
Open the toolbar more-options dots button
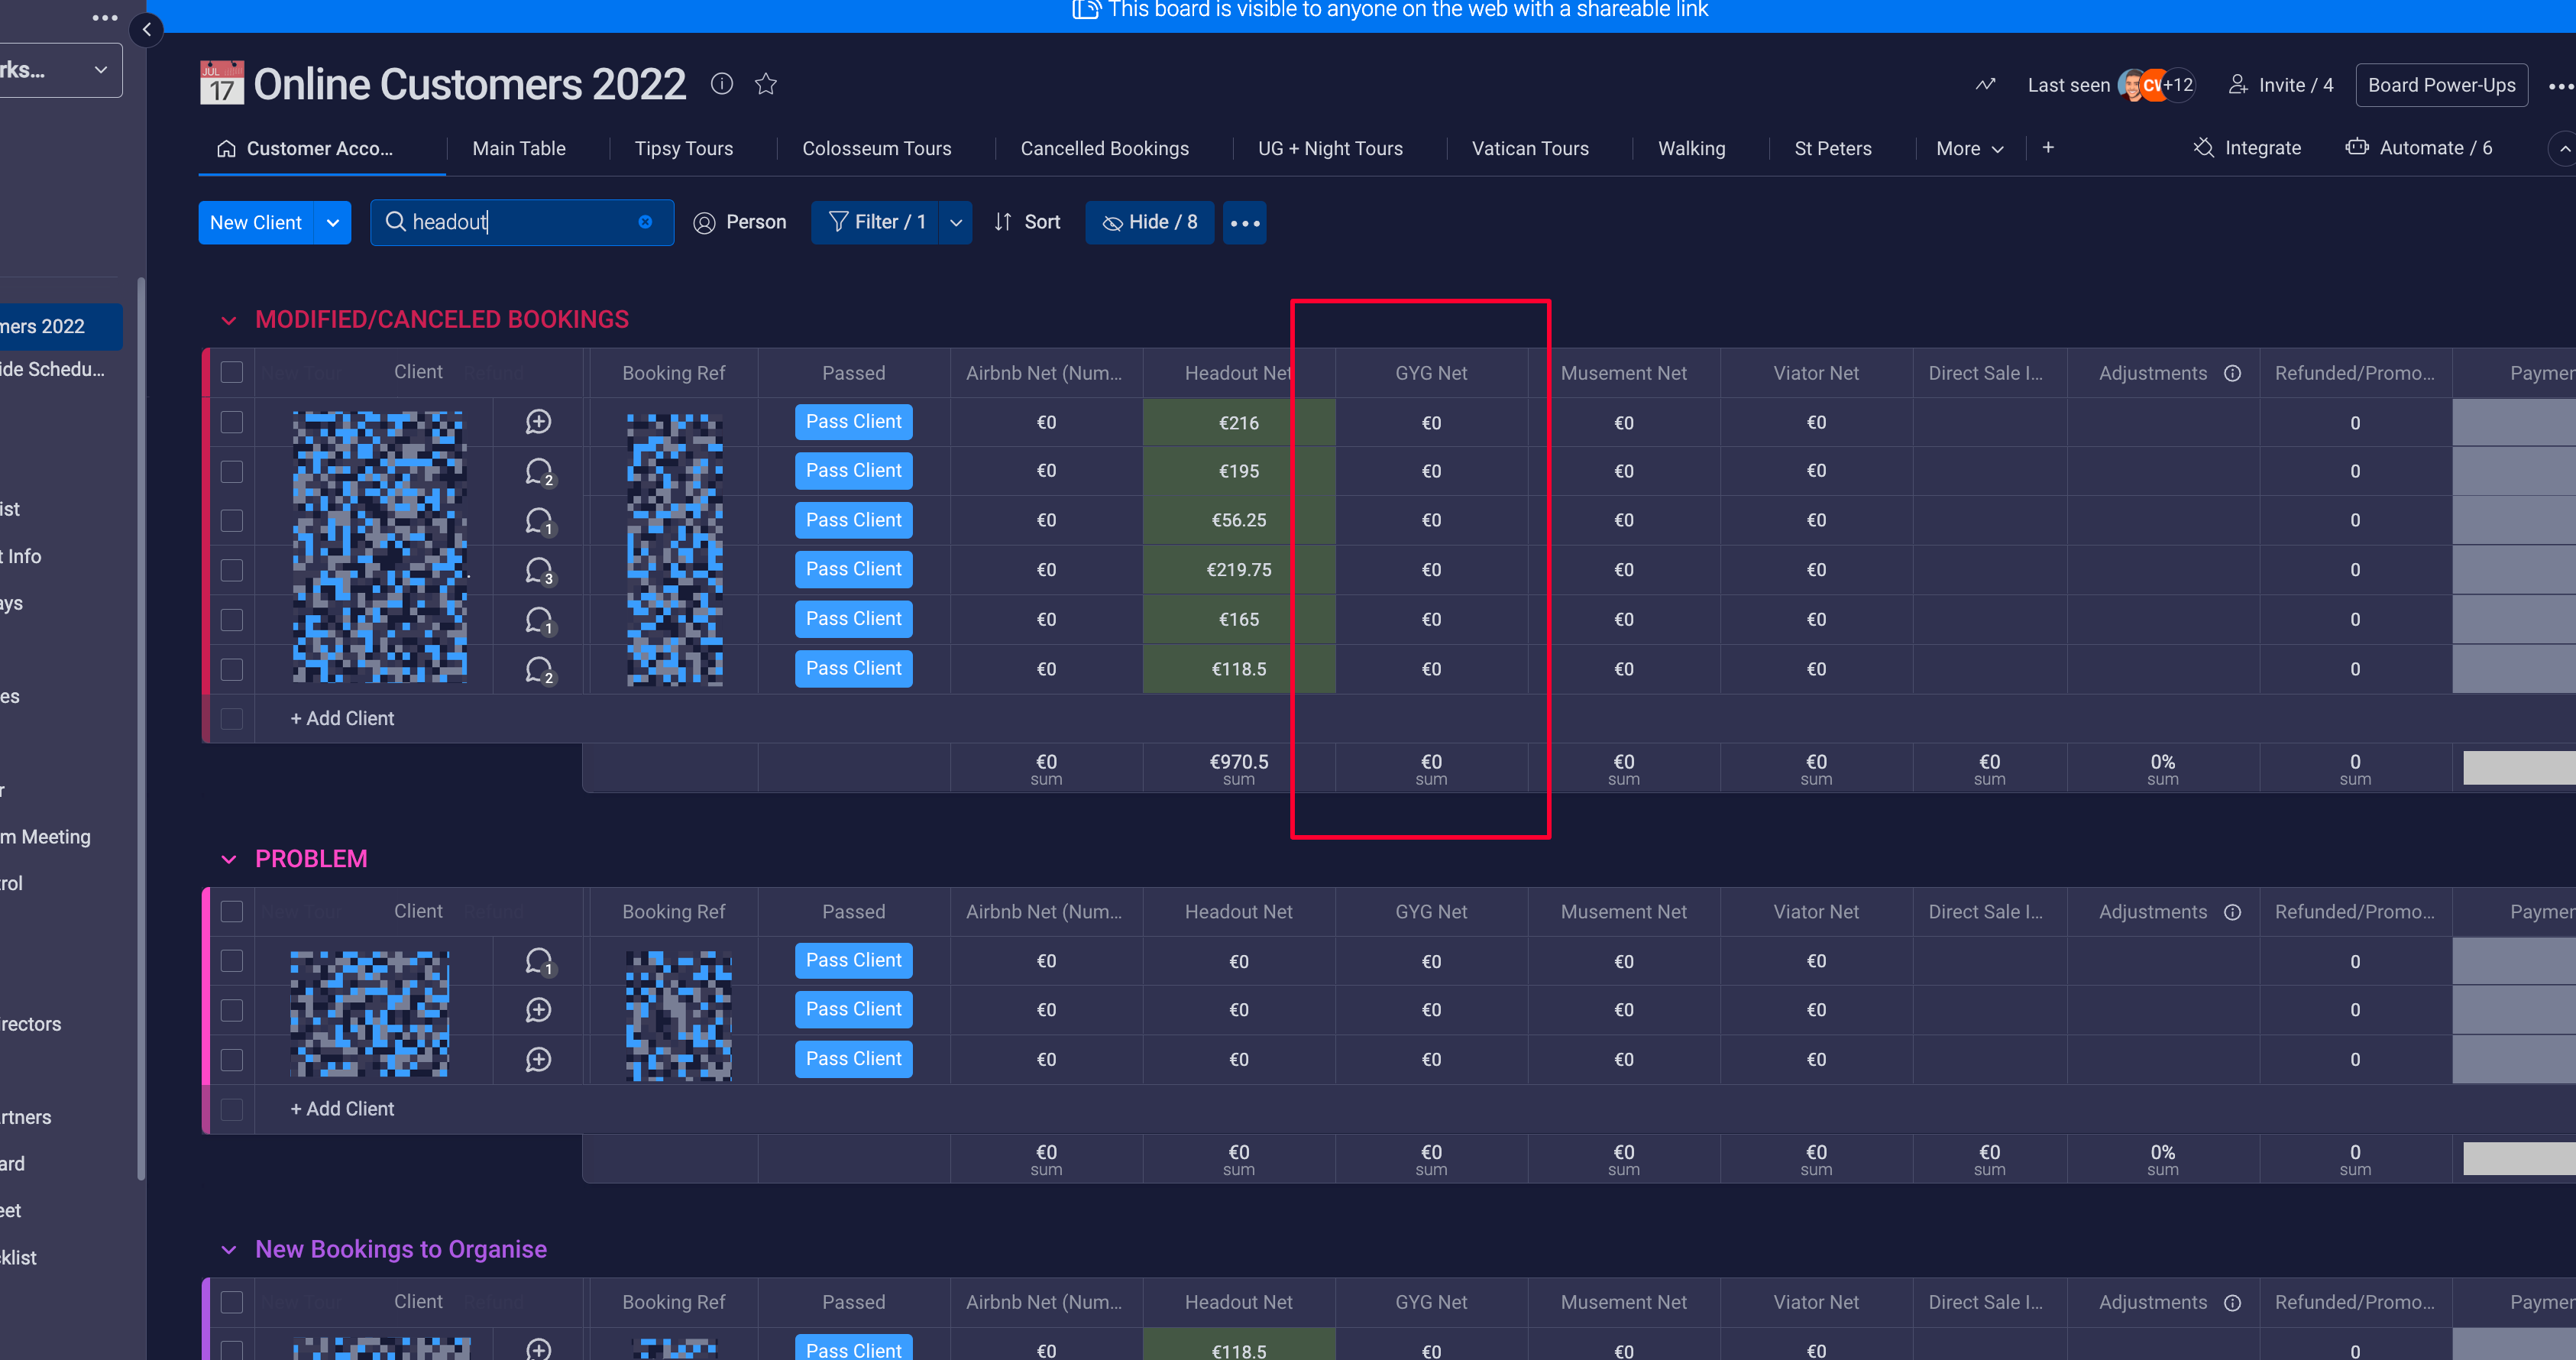(1245, 222)
